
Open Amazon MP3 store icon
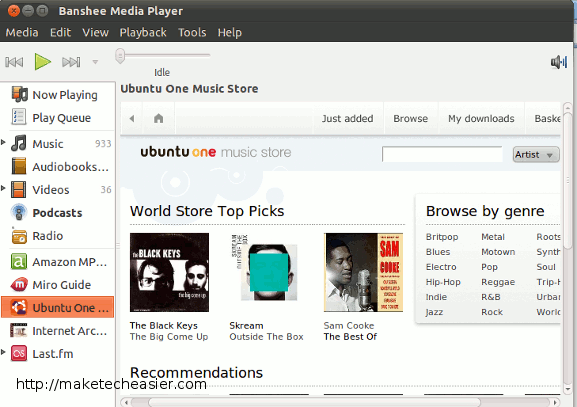[19, 262]
